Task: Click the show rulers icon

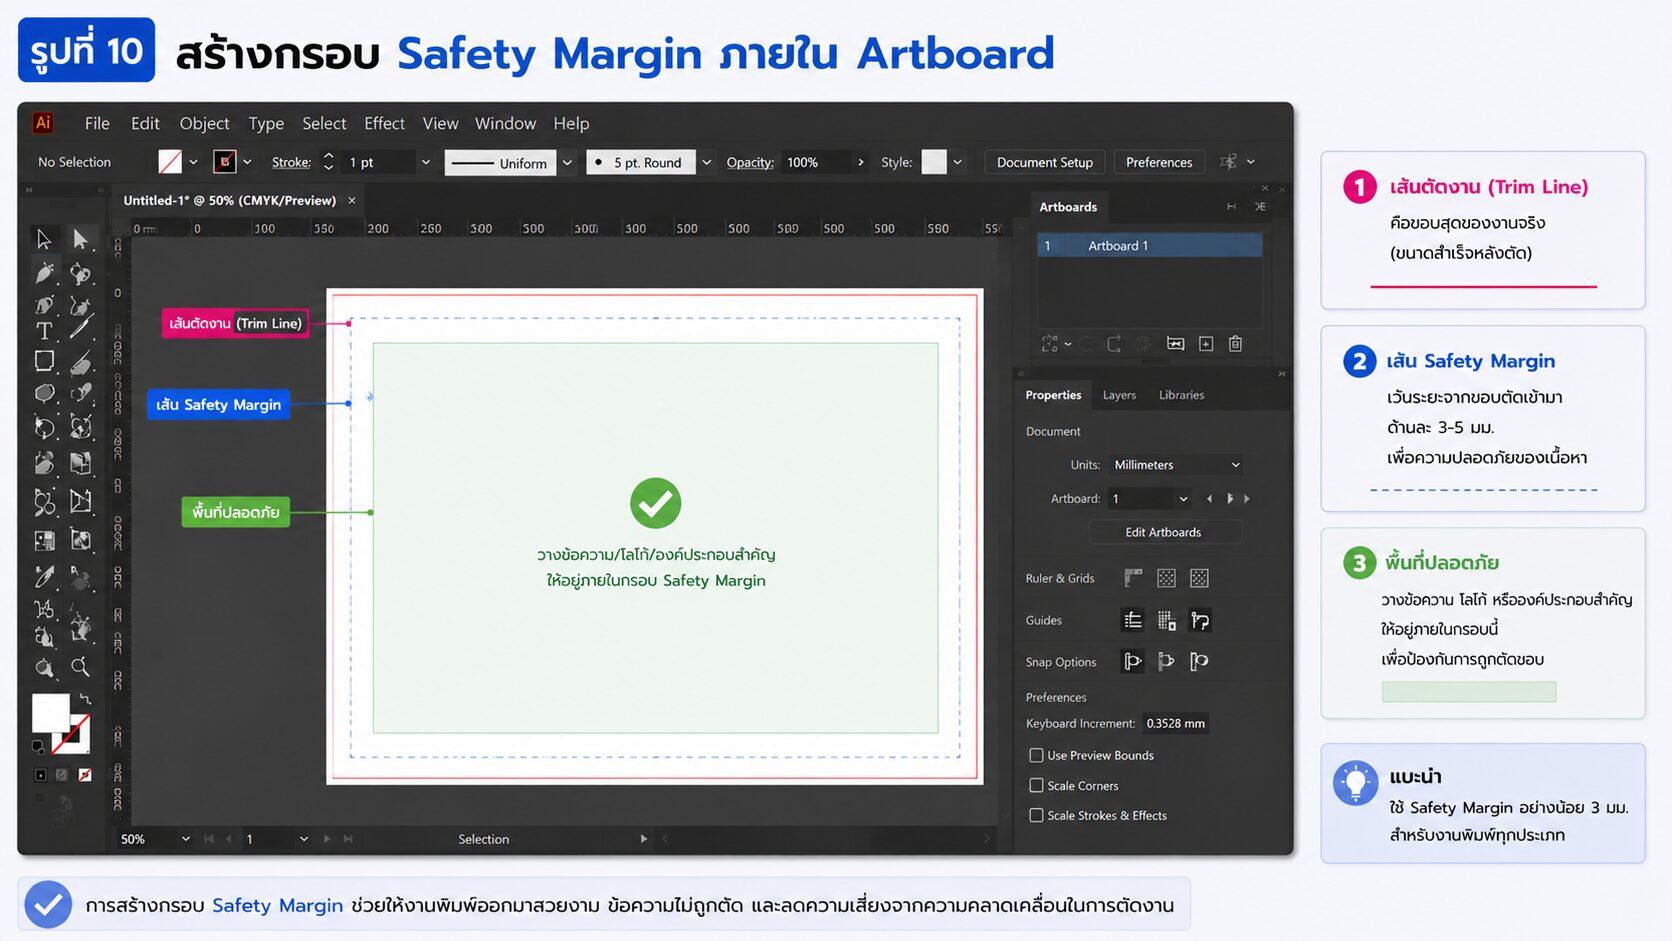Action: click(x=1133, y=578)
